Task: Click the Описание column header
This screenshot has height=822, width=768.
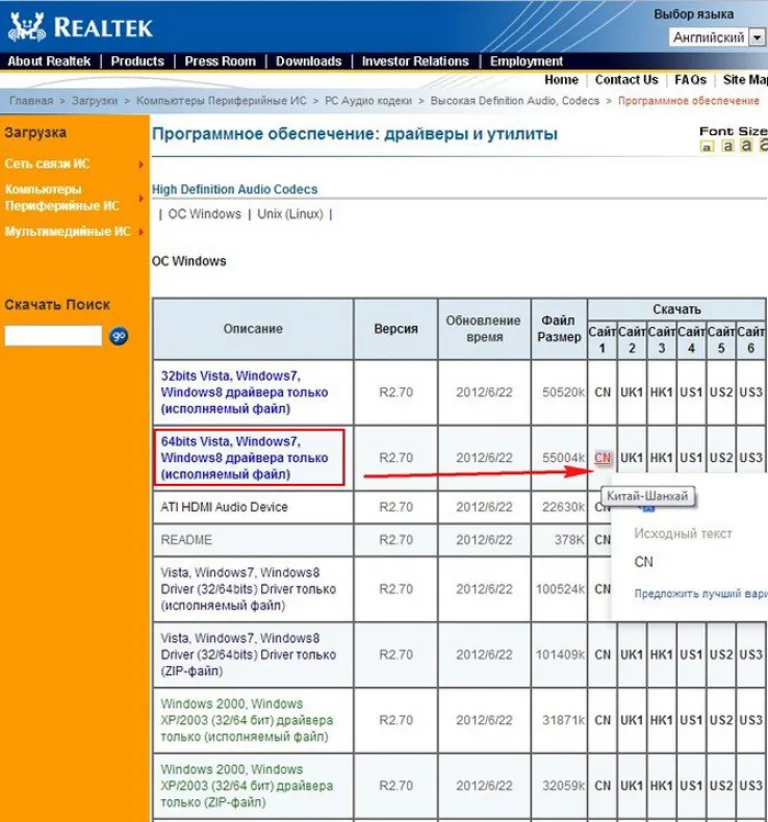Action: (253, 329)
